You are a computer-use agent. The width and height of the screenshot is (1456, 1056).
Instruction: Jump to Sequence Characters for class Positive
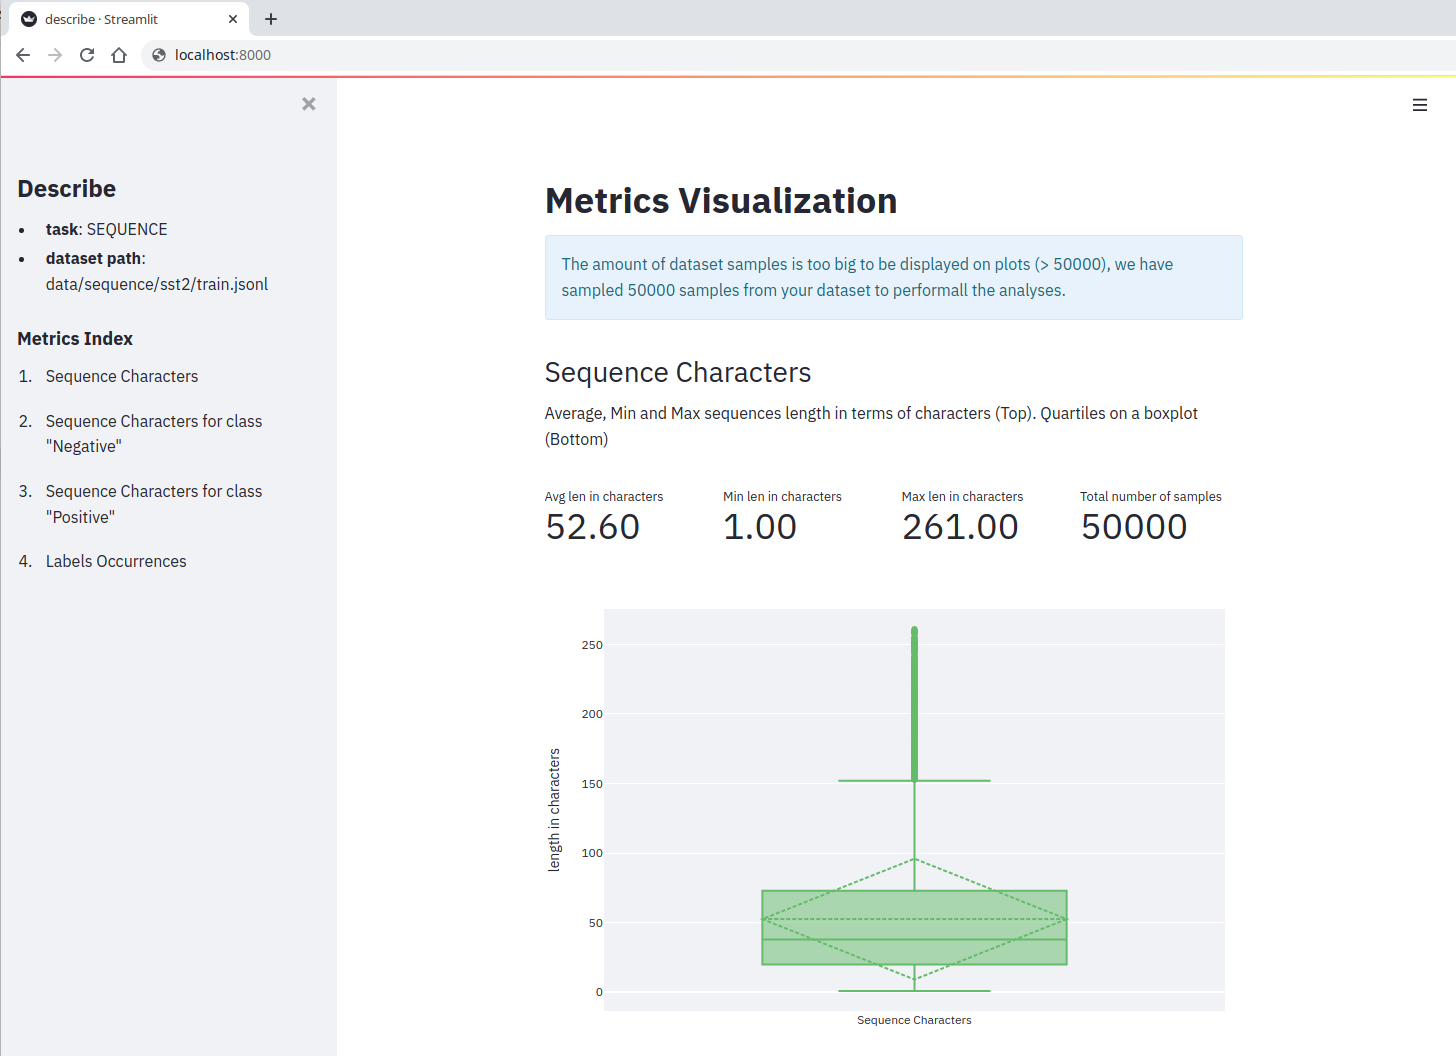click(x=154, y=504)
